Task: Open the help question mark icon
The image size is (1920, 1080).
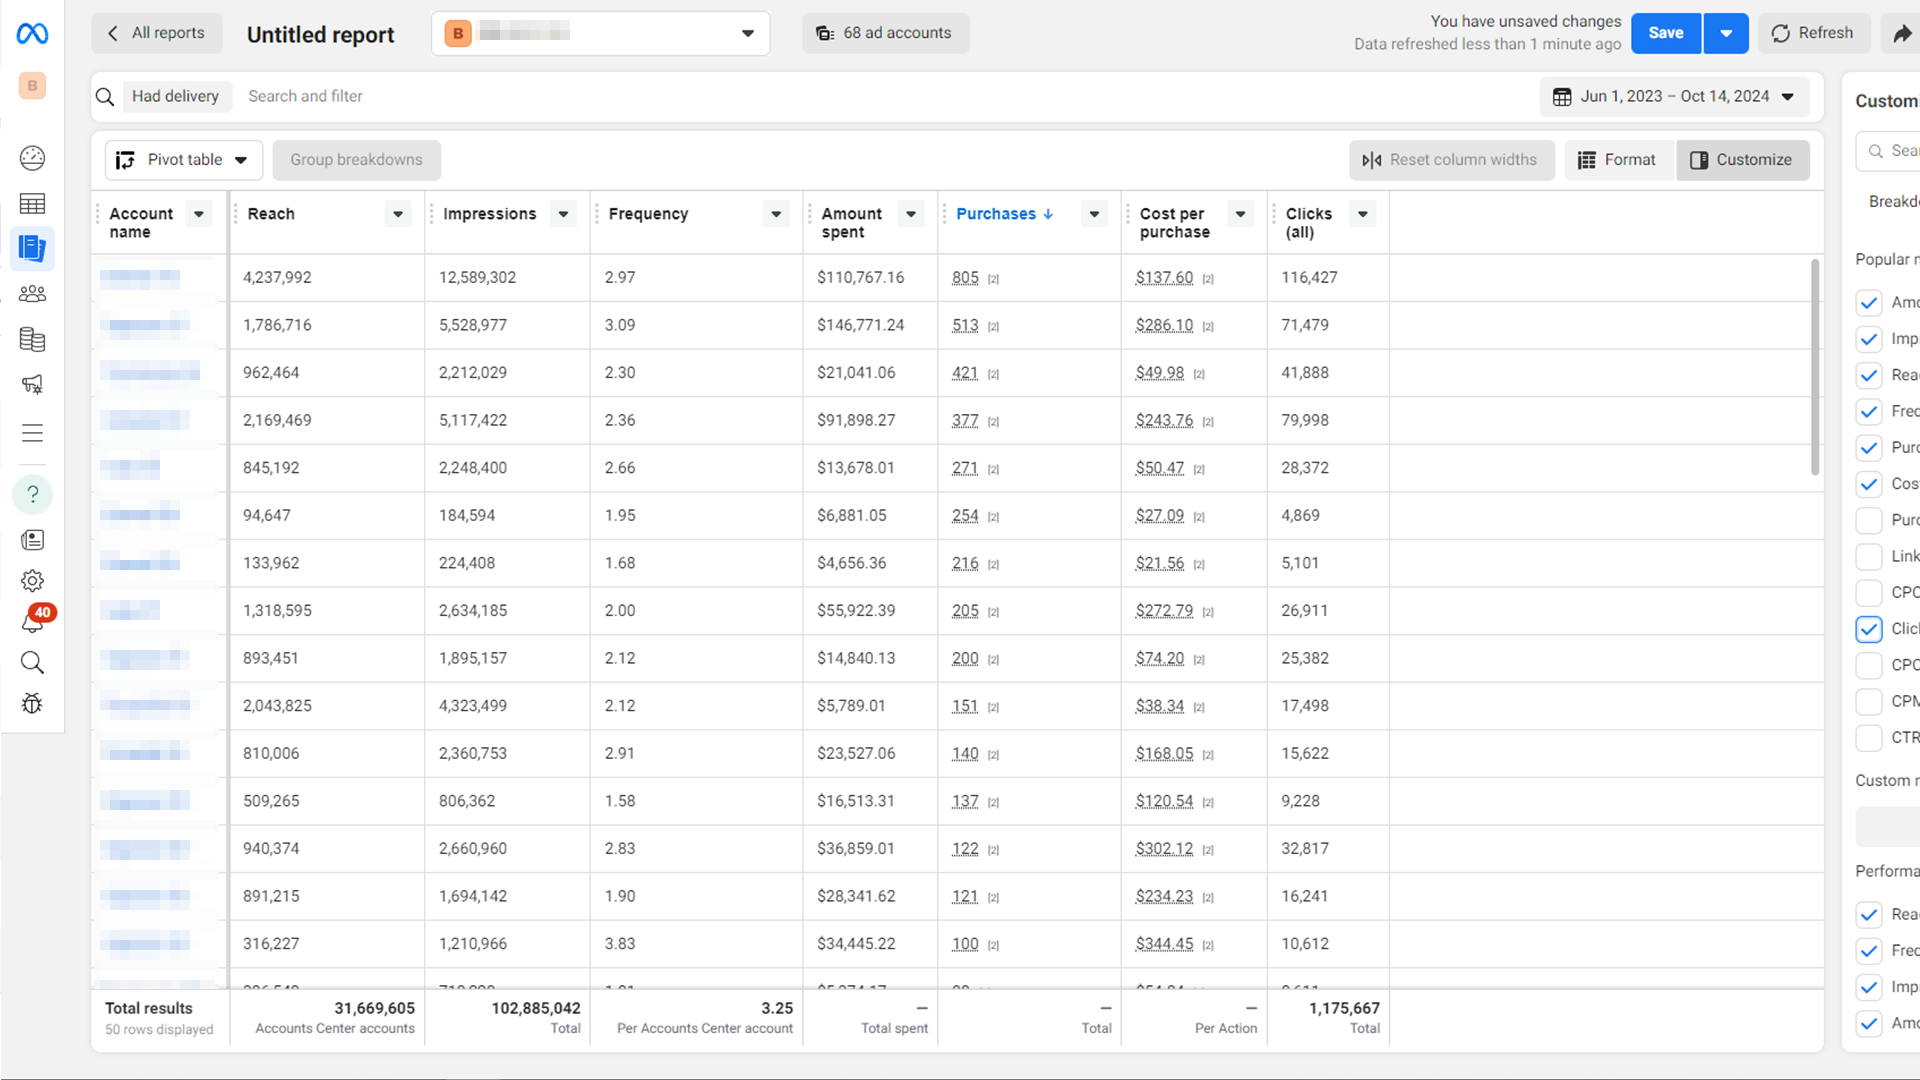Action: 32,494
